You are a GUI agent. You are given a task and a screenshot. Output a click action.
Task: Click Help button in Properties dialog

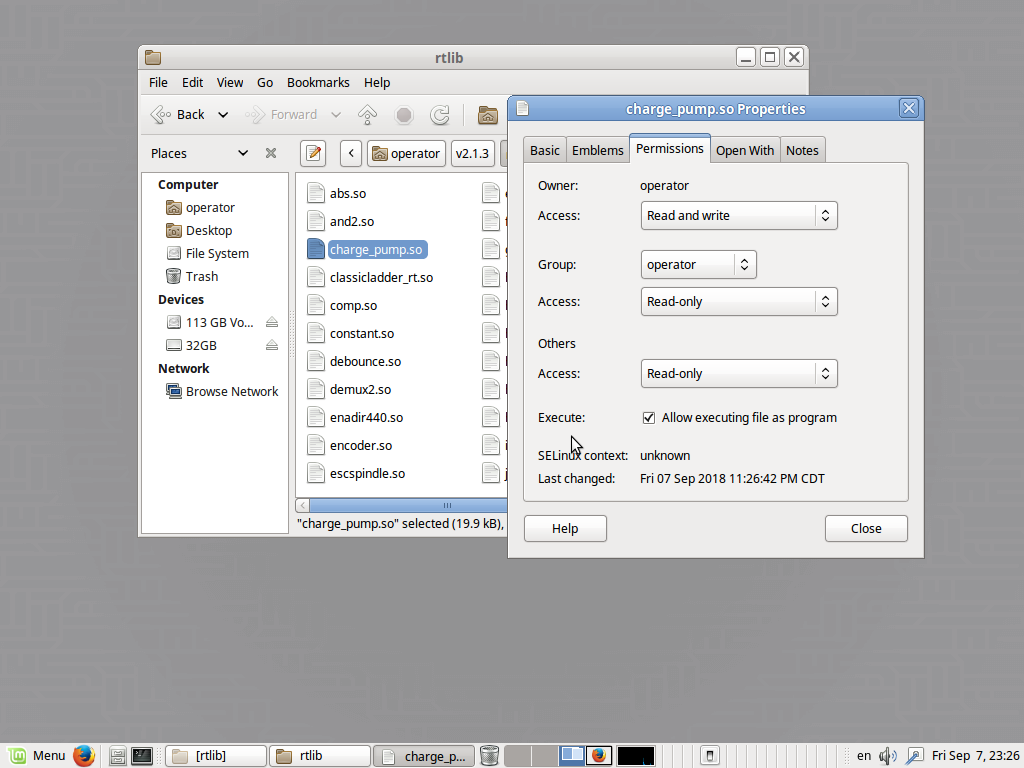coord(565,528)
